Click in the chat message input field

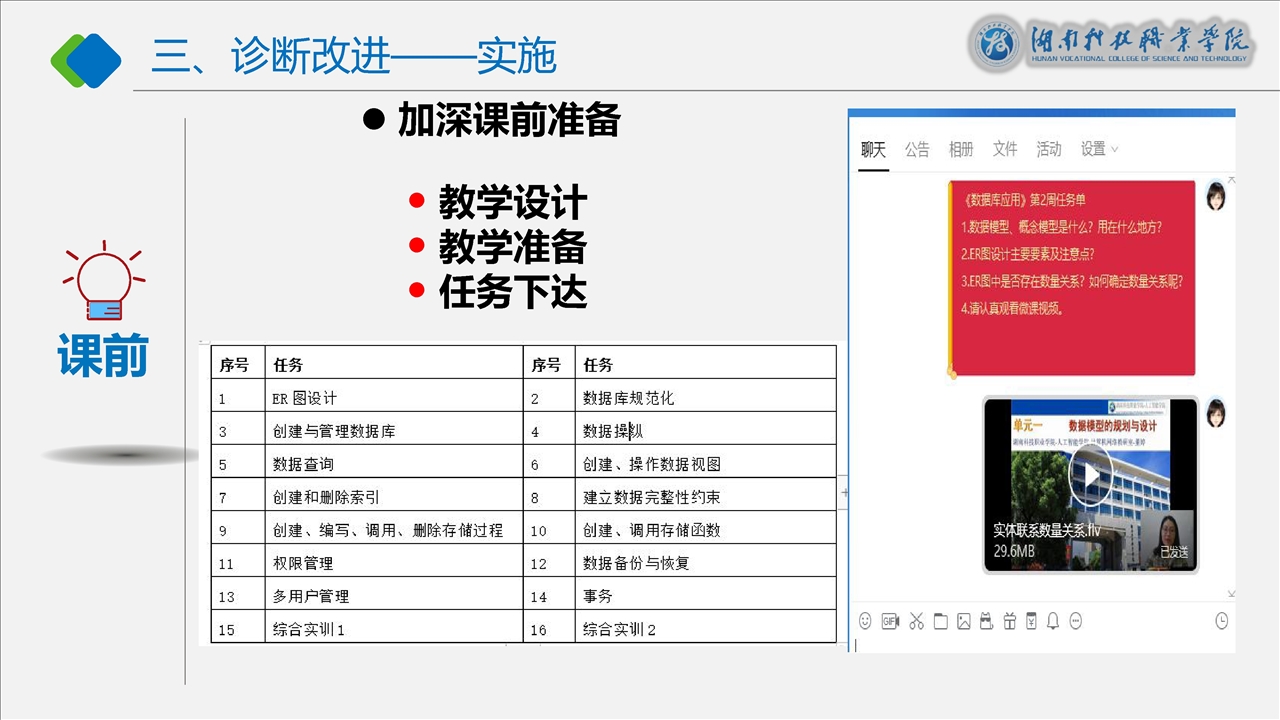point(1040,644)
